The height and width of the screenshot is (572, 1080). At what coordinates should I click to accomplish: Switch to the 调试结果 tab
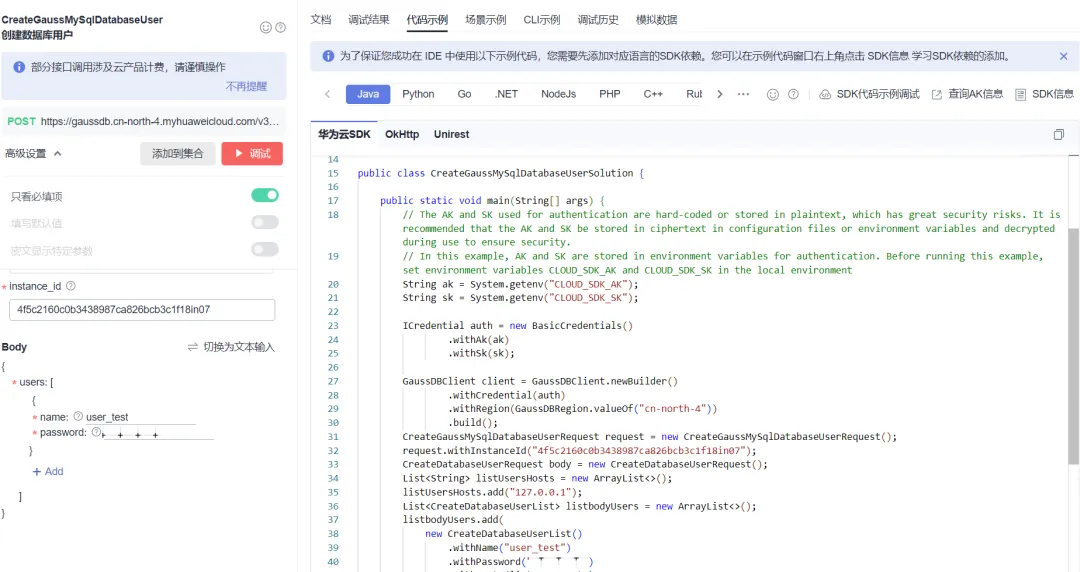click(368, 20)
